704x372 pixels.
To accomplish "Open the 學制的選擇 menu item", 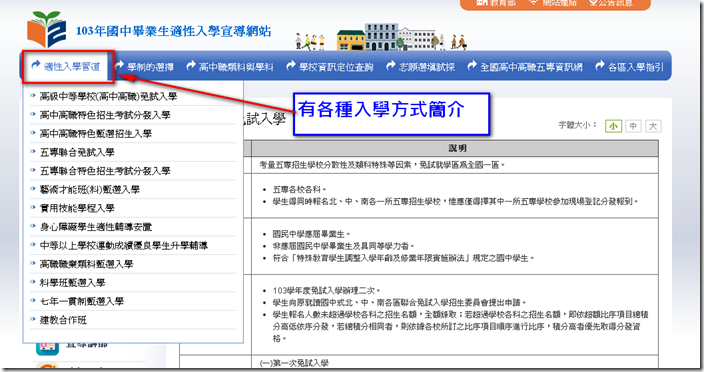I will [145, 67].
